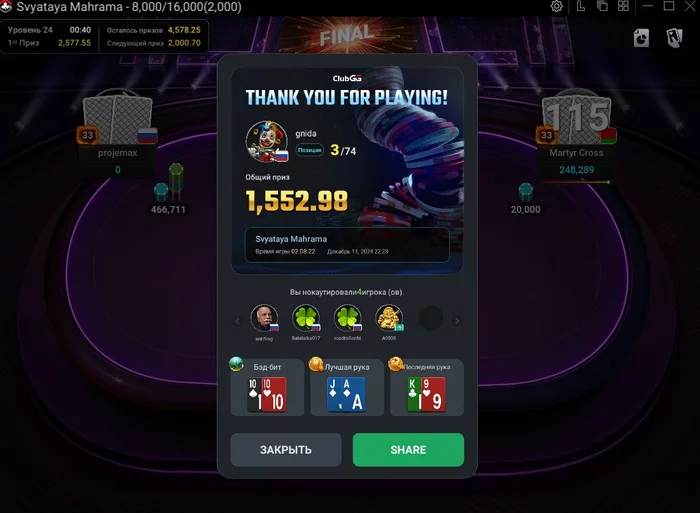Show next knocked-out players with right arrow
Viewport: 700px width, 513px height.
tap(457, 321)
